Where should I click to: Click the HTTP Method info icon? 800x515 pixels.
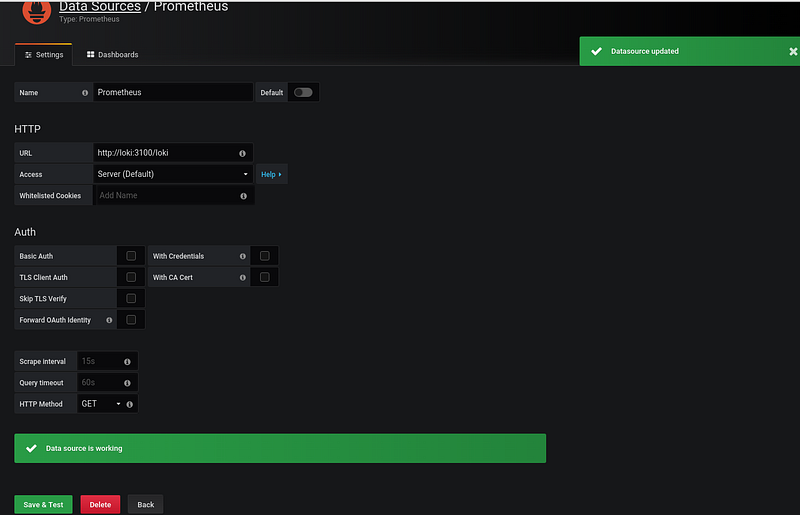tap(130, 404)
